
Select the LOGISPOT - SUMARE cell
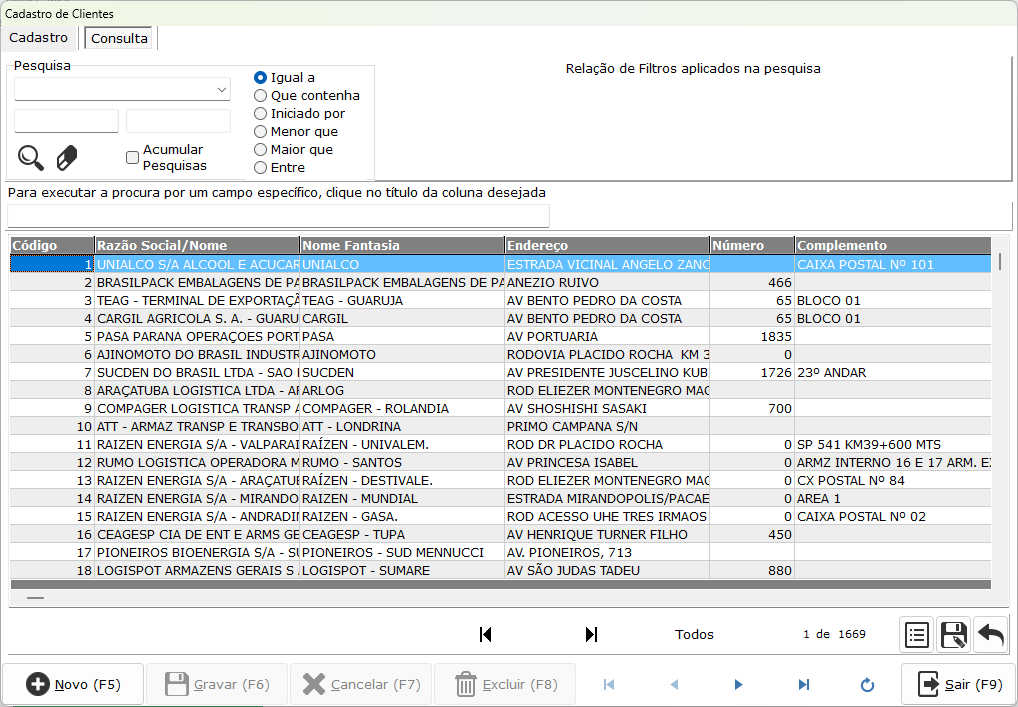tap(403, 571)
